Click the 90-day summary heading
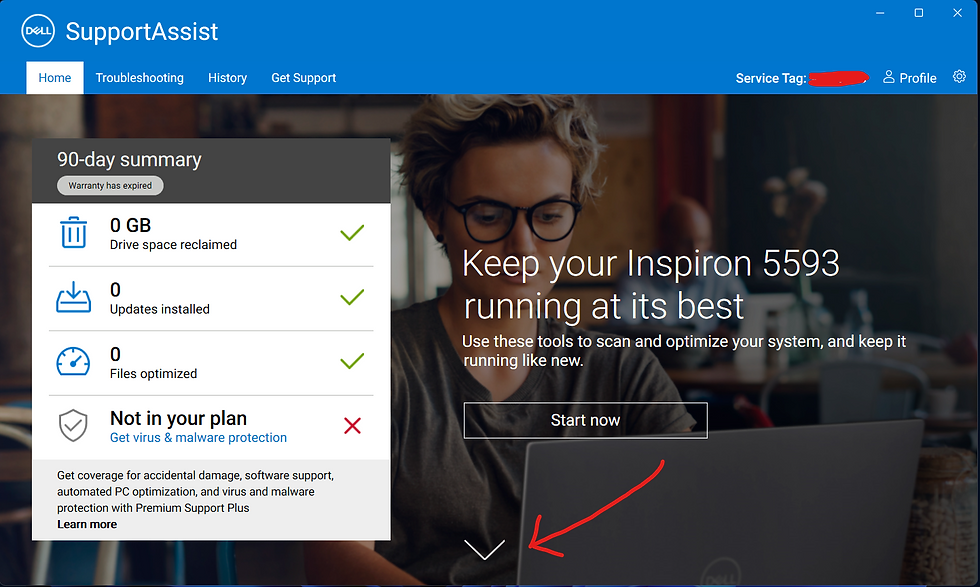 [x=129, y=159]
